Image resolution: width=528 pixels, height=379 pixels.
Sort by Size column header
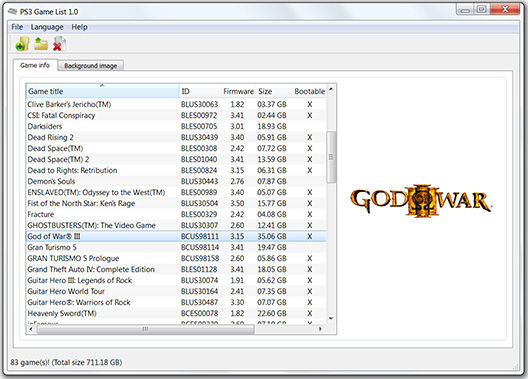274,91
